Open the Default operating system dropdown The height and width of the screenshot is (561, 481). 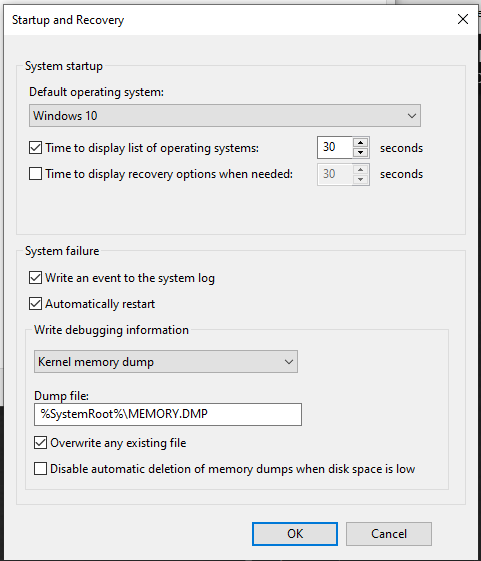[x=225, y=116]
